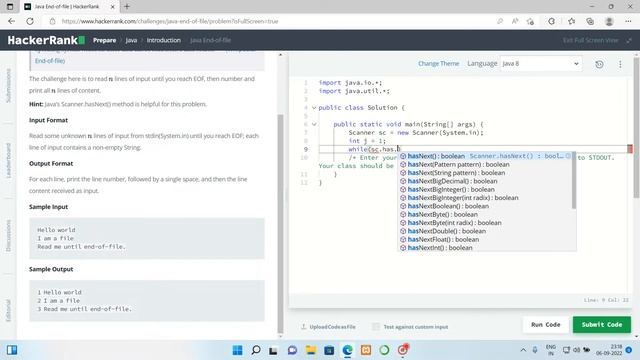Open Task View on the taskbar
The image size is (640, 360).
[x=273, y=350]
